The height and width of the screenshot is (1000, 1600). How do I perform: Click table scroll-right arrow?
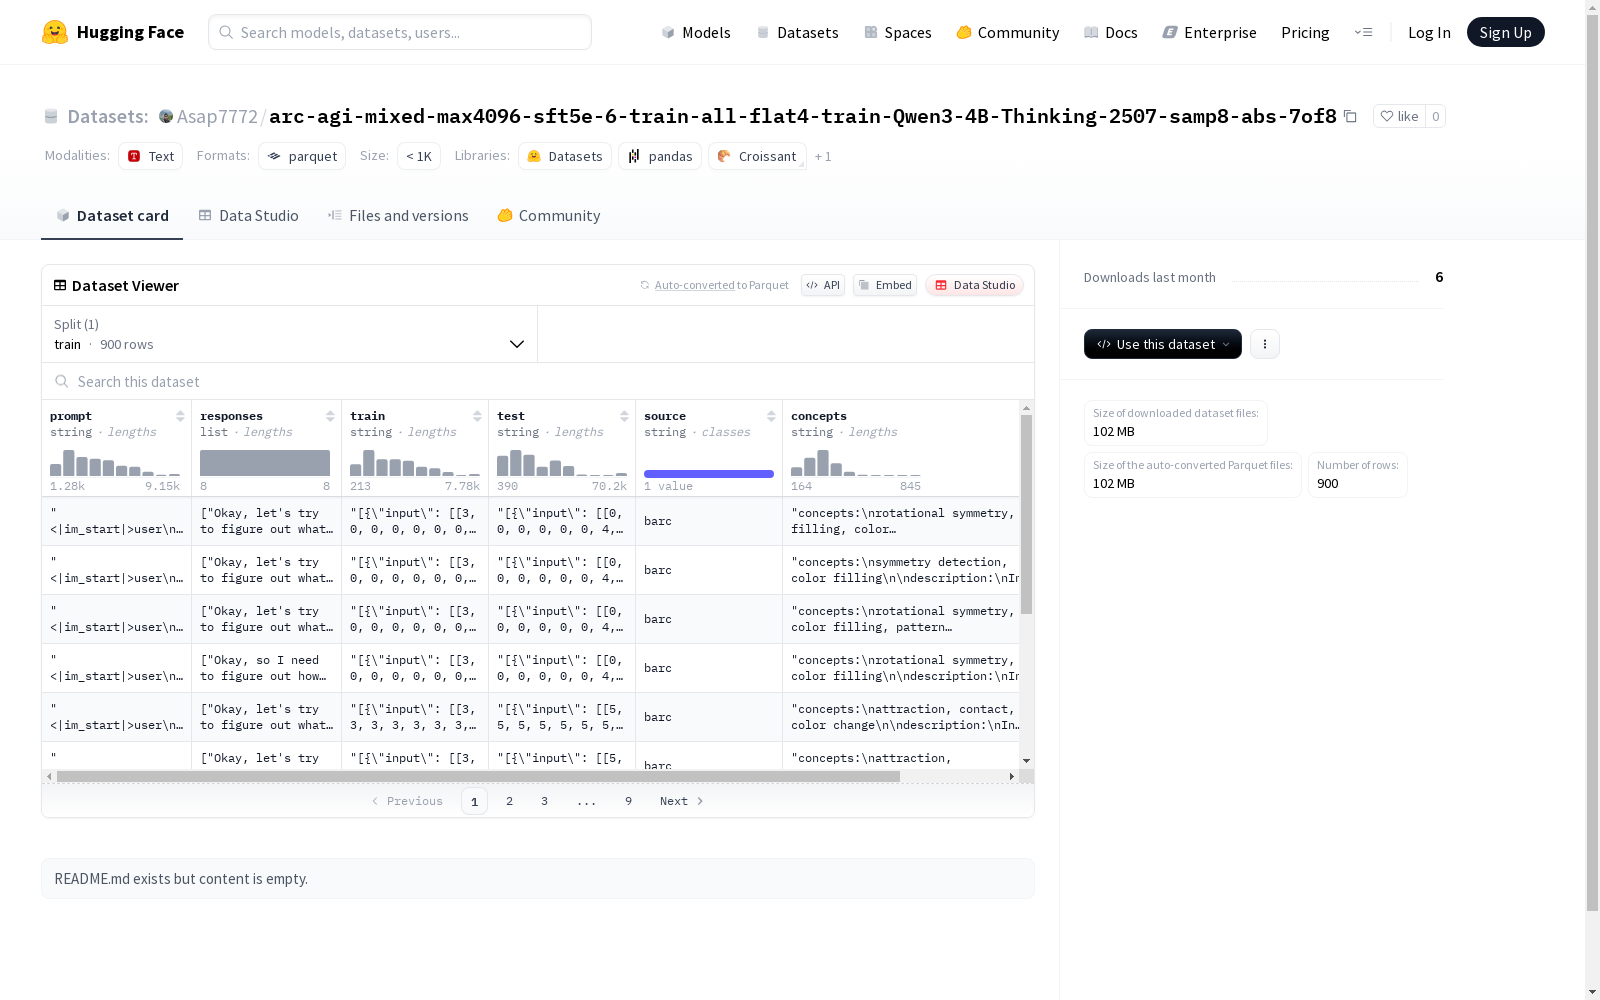point(1011,776)
